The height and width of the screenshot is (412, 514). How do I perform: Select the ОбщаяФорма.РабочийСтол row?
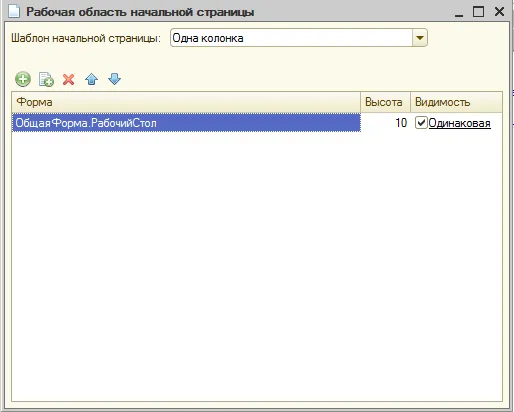click(186, 123)
